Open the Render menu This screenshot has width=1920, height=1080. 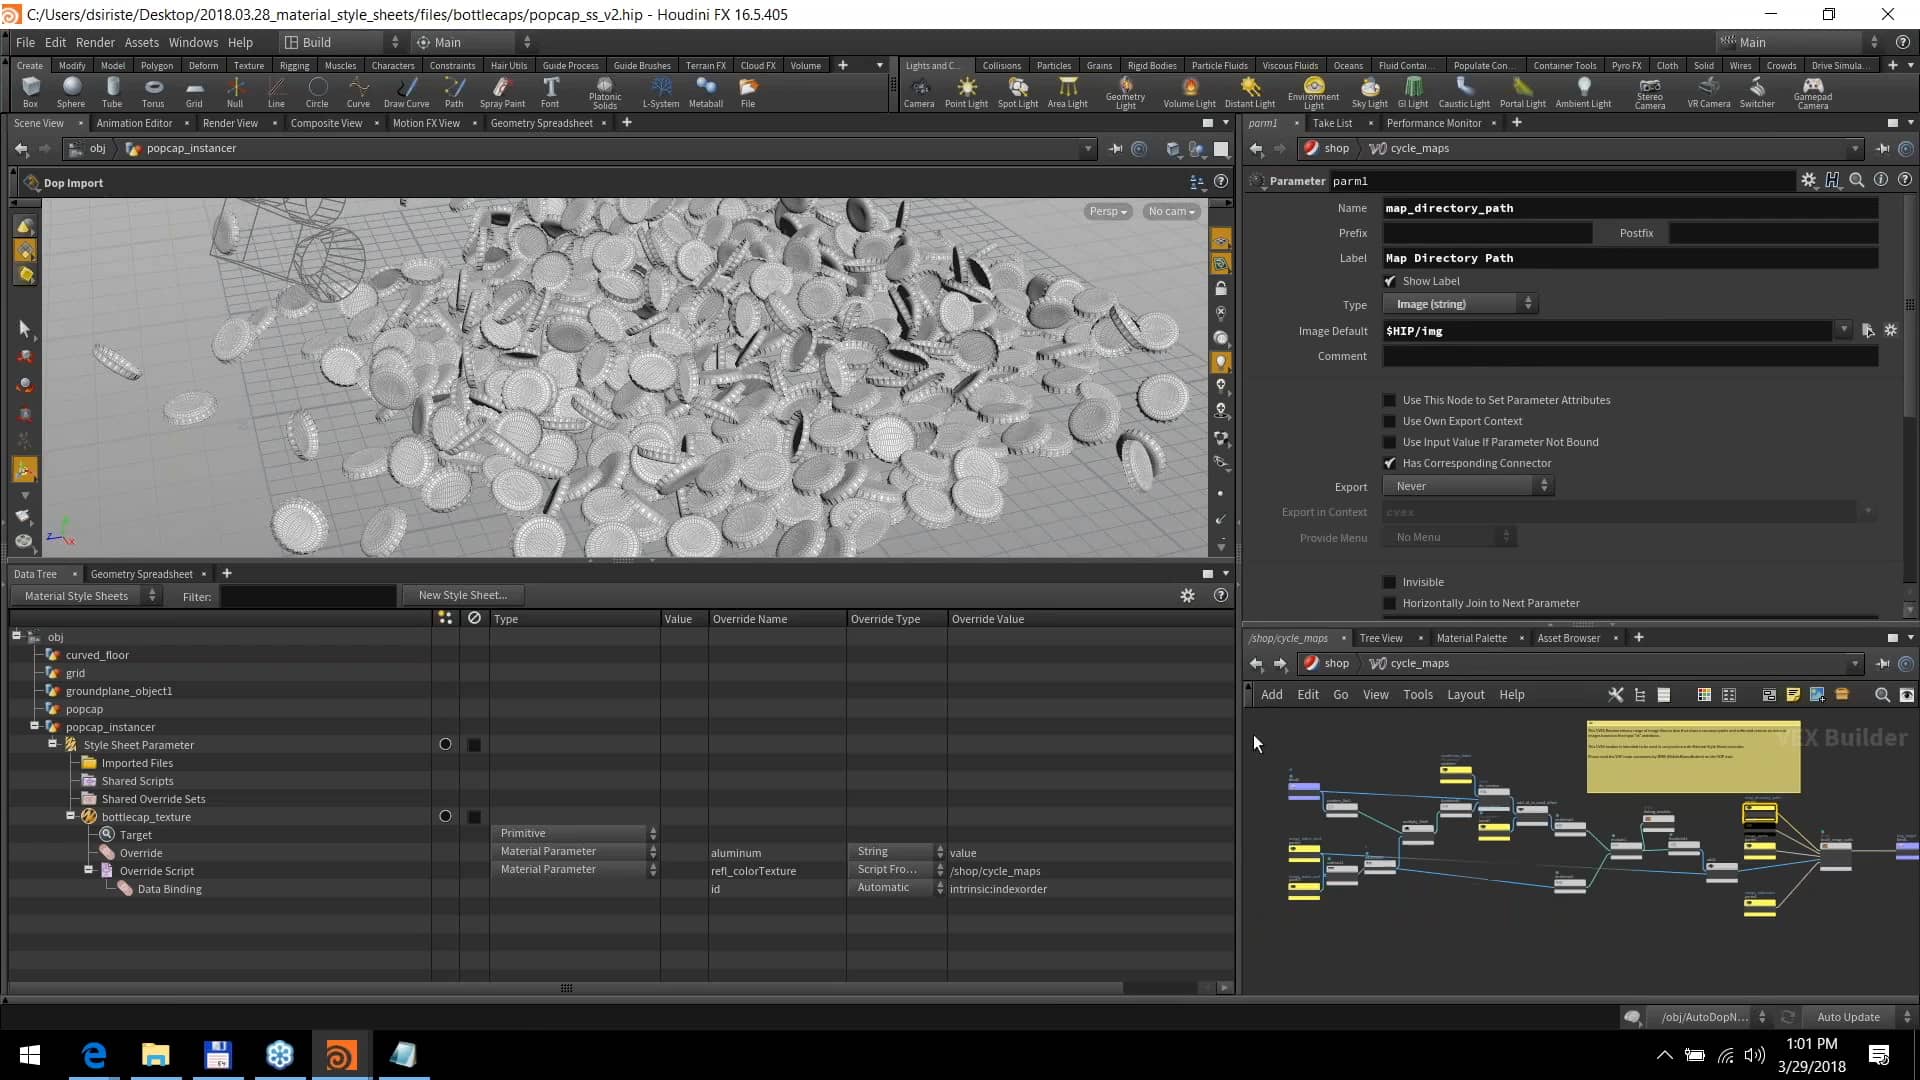(95, 42)
